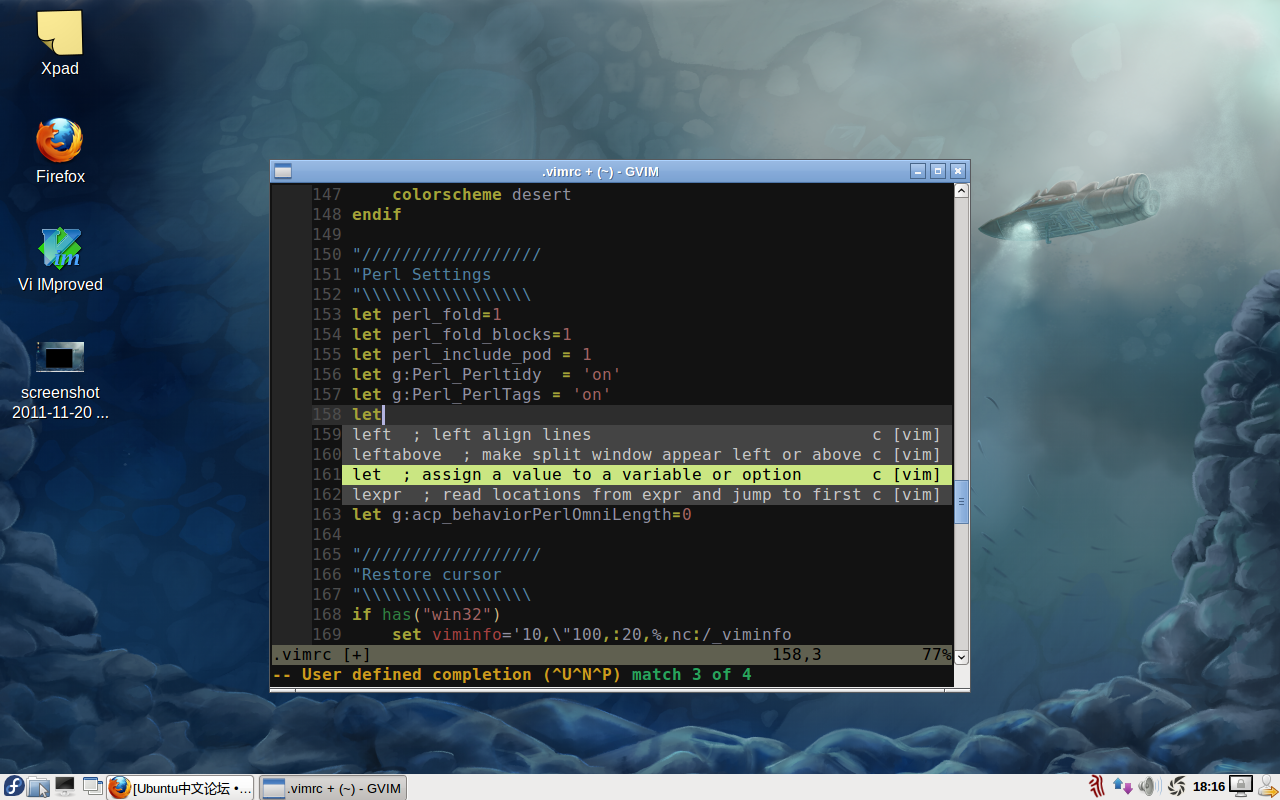Switch to .vimrc GVIM taskbar button

point(333,788)
